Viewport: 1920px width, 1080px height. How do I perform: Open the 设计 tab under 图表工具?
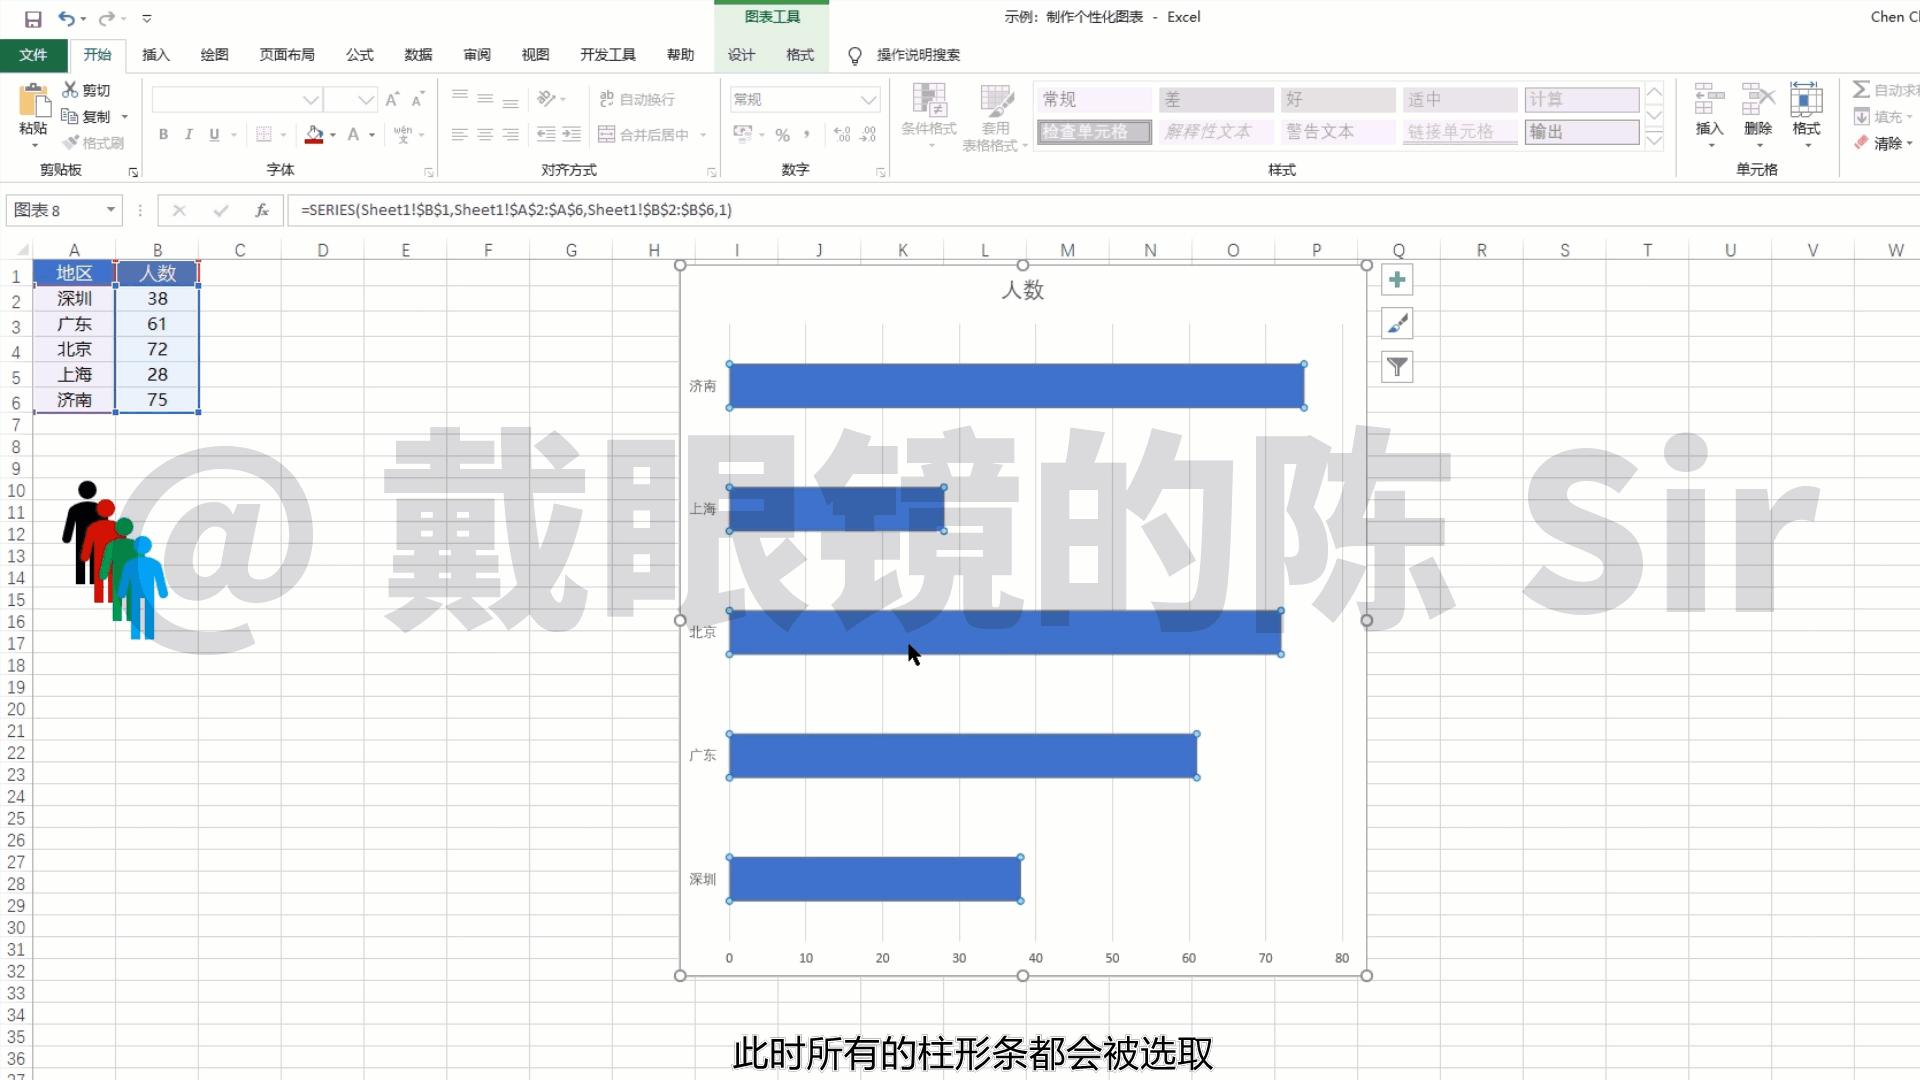tap(741, 55)
